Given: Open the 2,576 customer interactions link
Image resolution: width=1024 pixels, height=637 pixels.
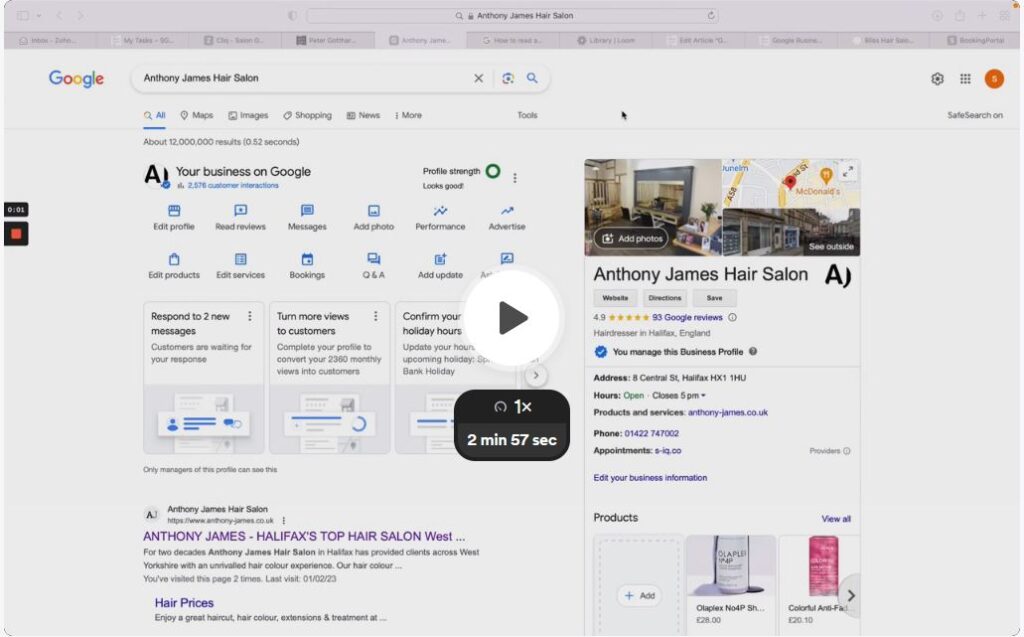Looking at the screenshot, I should tap(232, 186).
